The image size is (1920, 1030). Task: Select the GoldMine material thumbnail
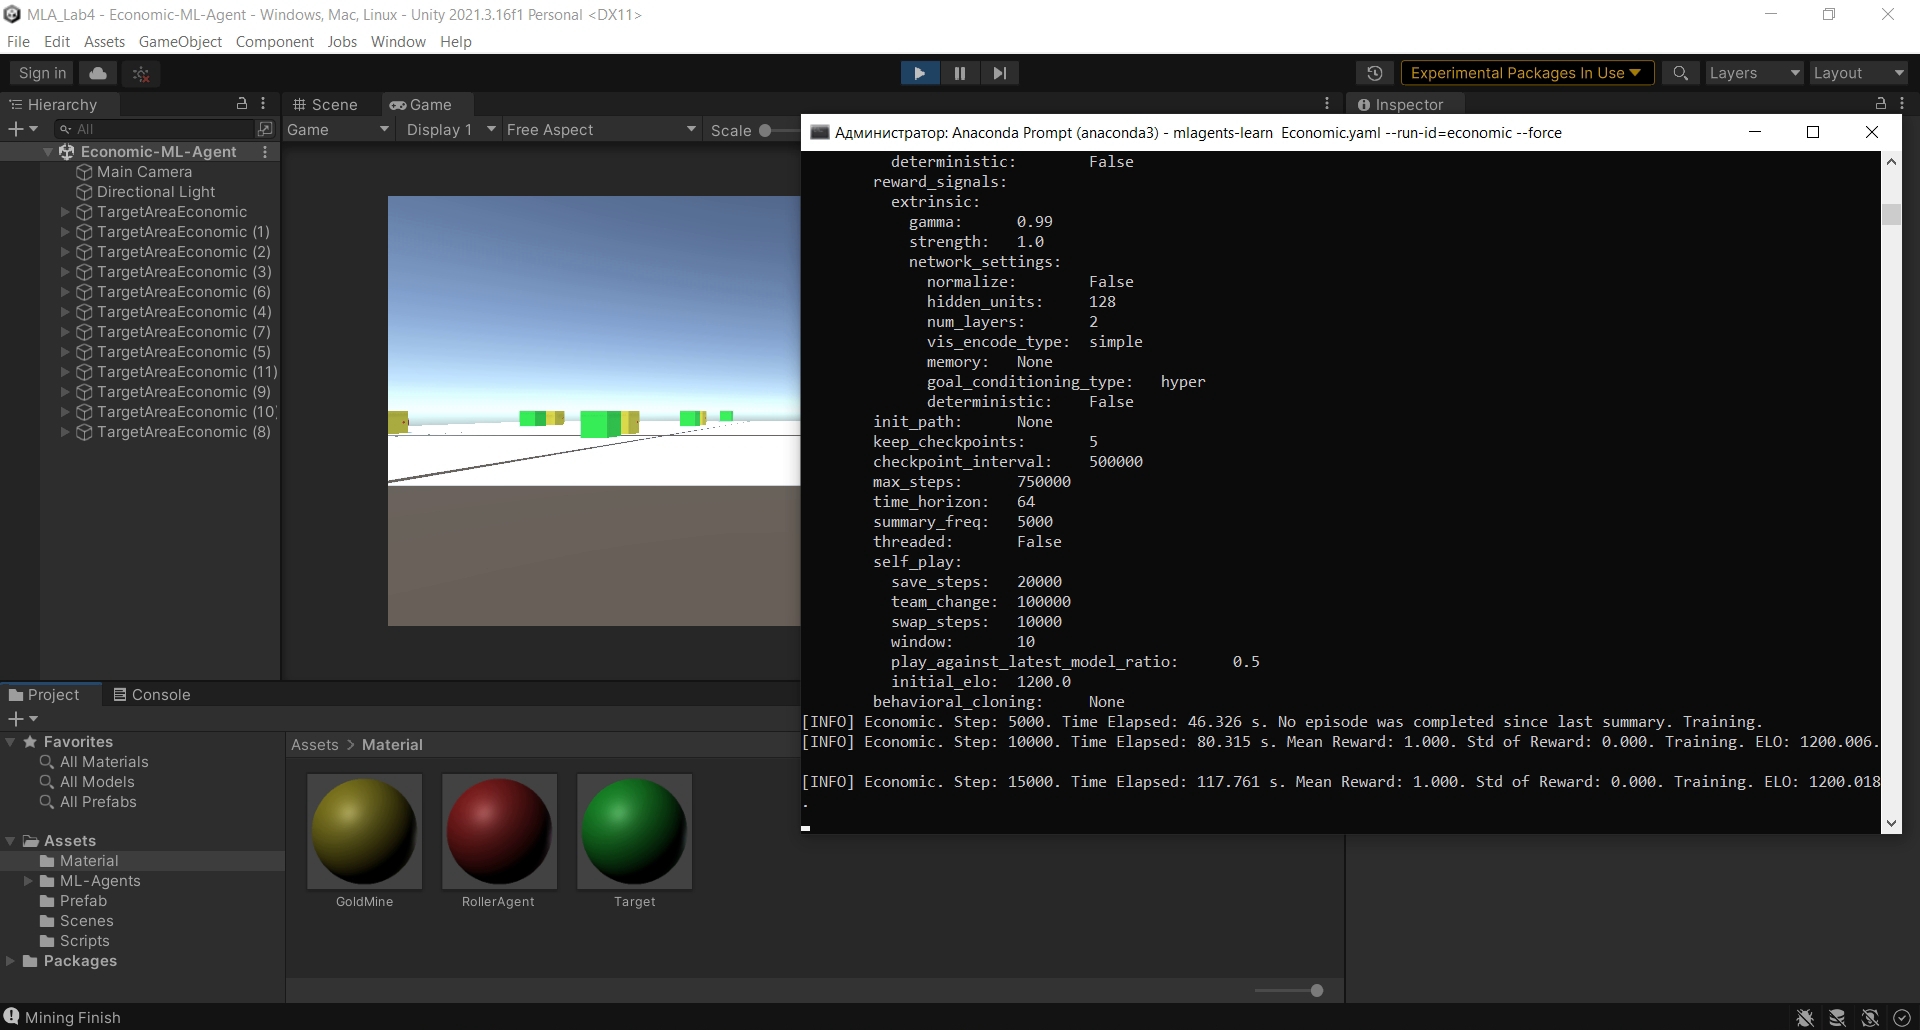[x=364, y=831]
